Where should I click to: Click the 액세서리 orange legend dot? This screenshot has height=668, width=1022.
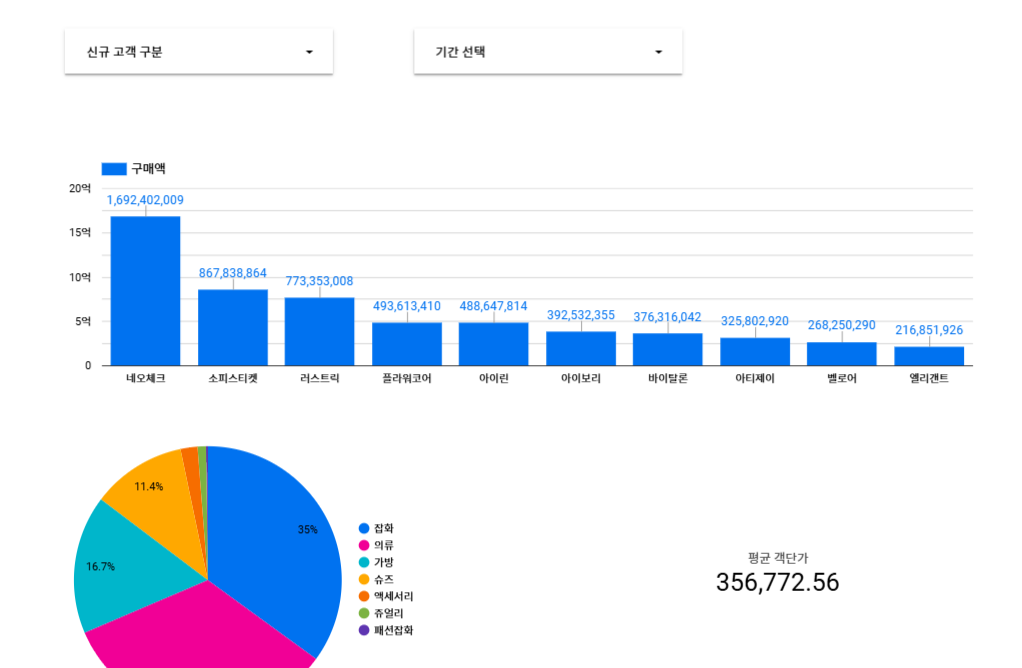coord(364,596)
